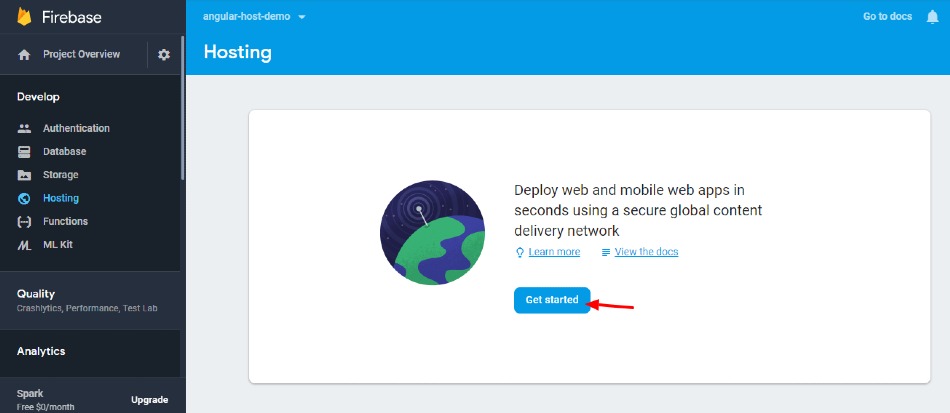The width and height of the screenshot is (950, 413).
Task: Open ML Kit section
Action: coord(58,245)
